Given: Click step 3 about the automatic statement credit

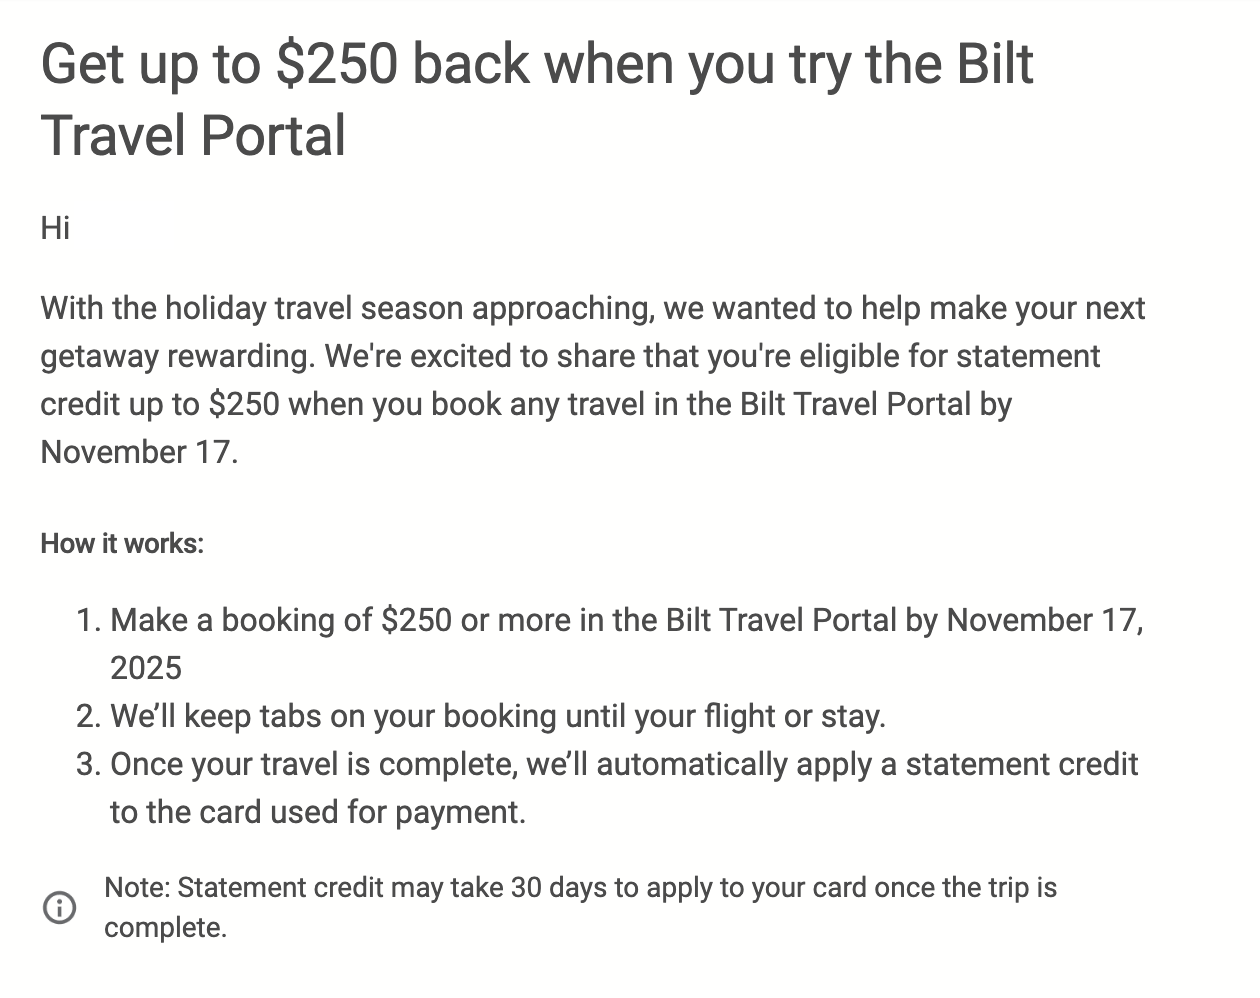Looking at the screenshot, I should (x=623, y=764).
